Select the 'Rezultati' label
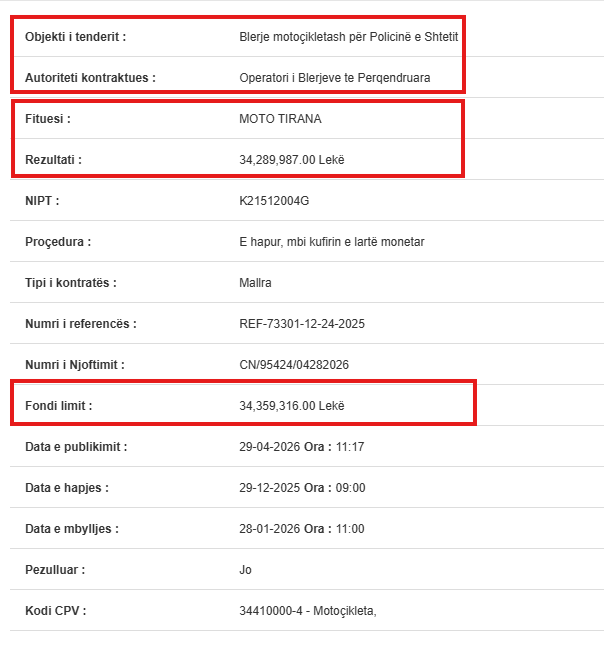Screen dimensions: 604x656 click(53, 159)
